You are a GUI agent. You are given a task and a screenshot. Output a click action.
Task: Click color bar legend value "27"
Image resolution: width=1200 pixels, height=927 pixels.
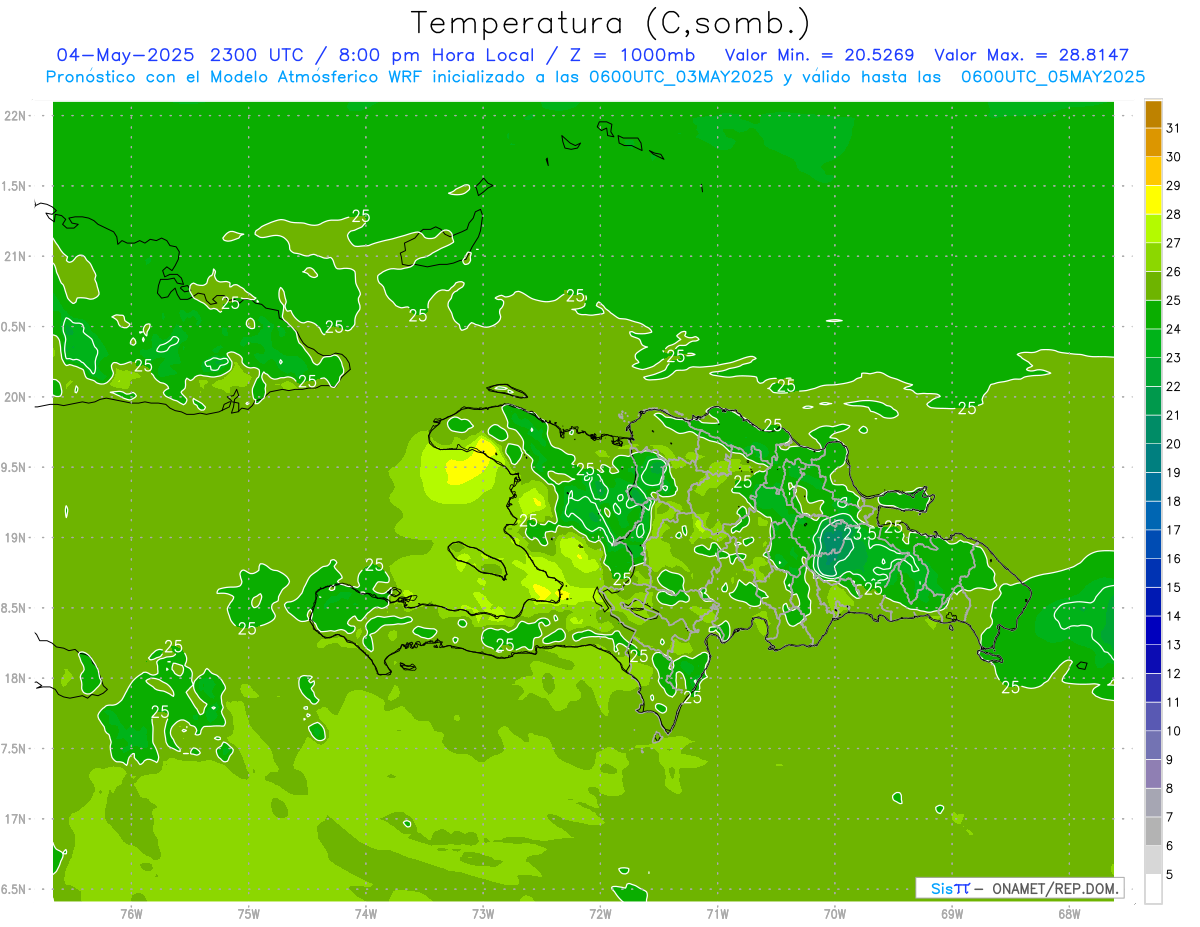(1173, 243)
